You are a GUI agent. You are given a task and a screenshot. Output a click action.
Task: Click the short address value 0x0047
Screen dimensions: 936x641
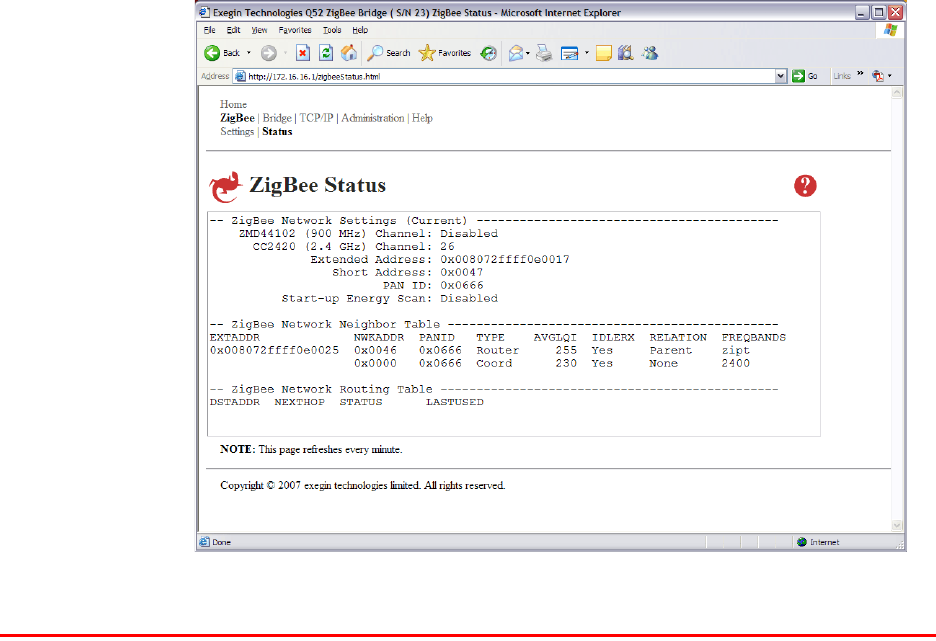(462, 273)
